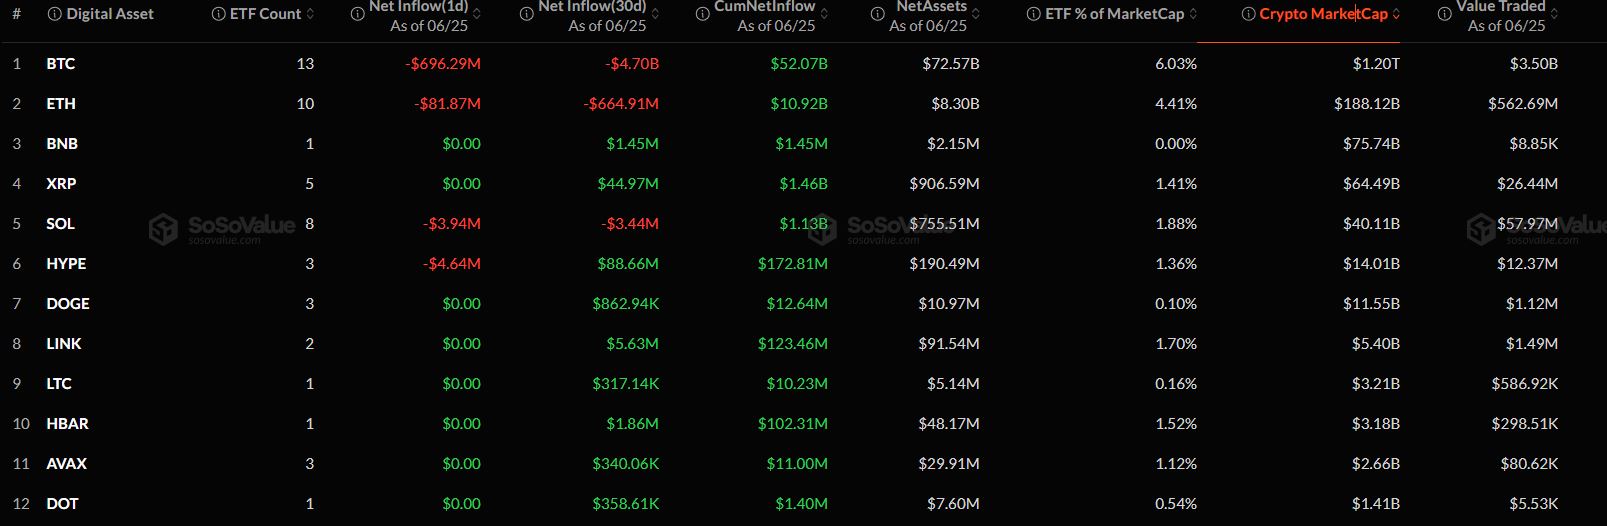Sort by Value Traded using its arrows
Screen dimensions: 1607x526
1554,14
